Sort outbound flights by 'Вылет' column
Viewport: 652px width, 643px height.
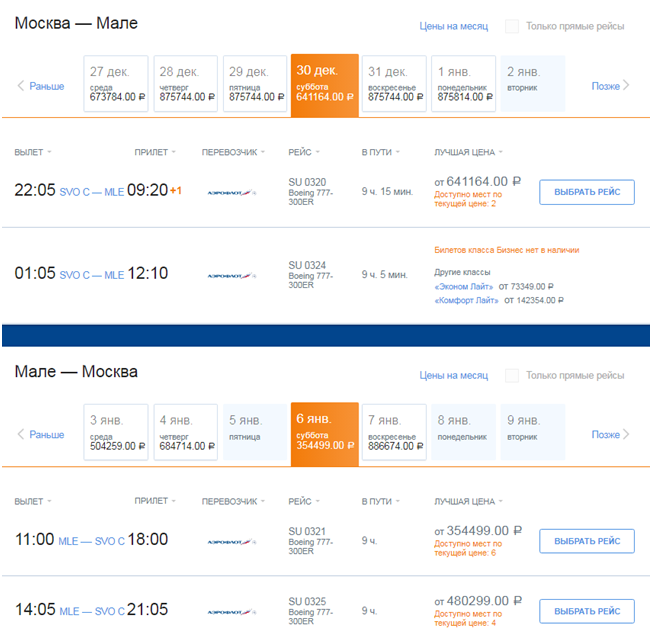point(33,152)
